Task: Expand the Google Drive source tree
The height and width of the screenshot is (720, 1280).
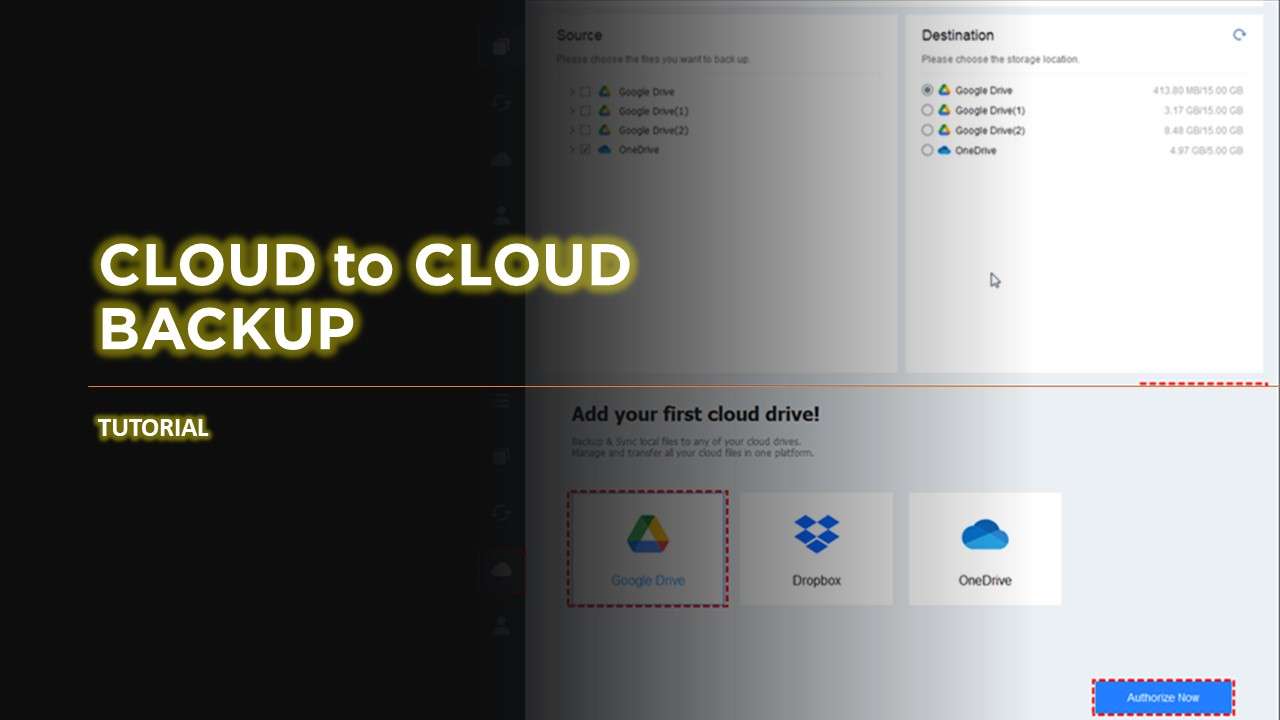Action: (x=572, y=91)
